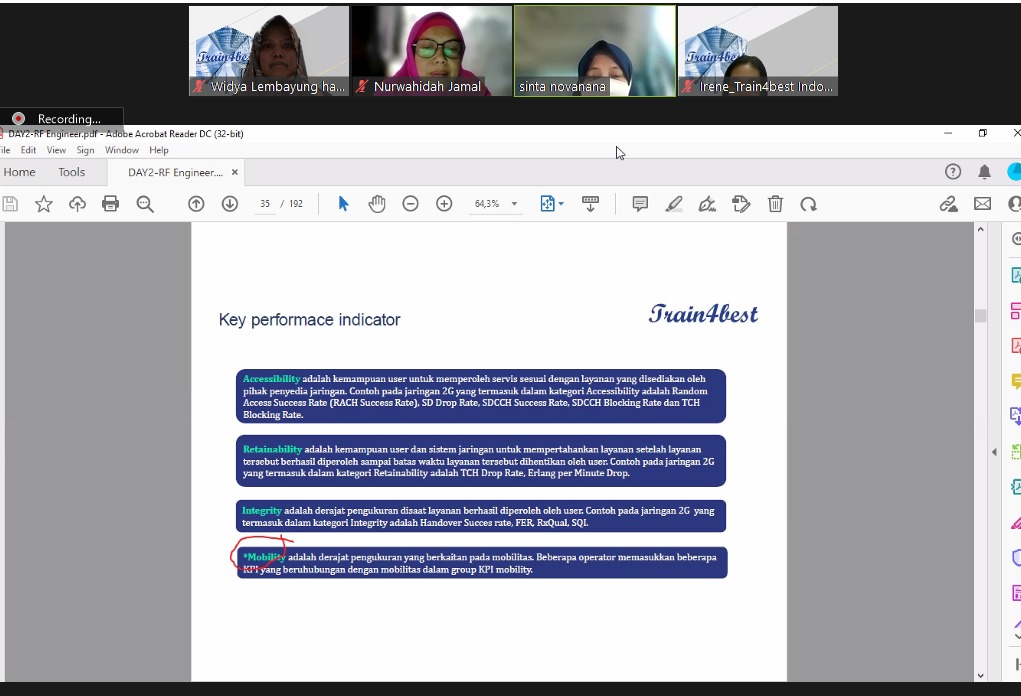Image resolution: width=1021 pixels, height=696 pixels.
Task: Click the page number input field
Action: pyautogui.click(x=265, y=204)
